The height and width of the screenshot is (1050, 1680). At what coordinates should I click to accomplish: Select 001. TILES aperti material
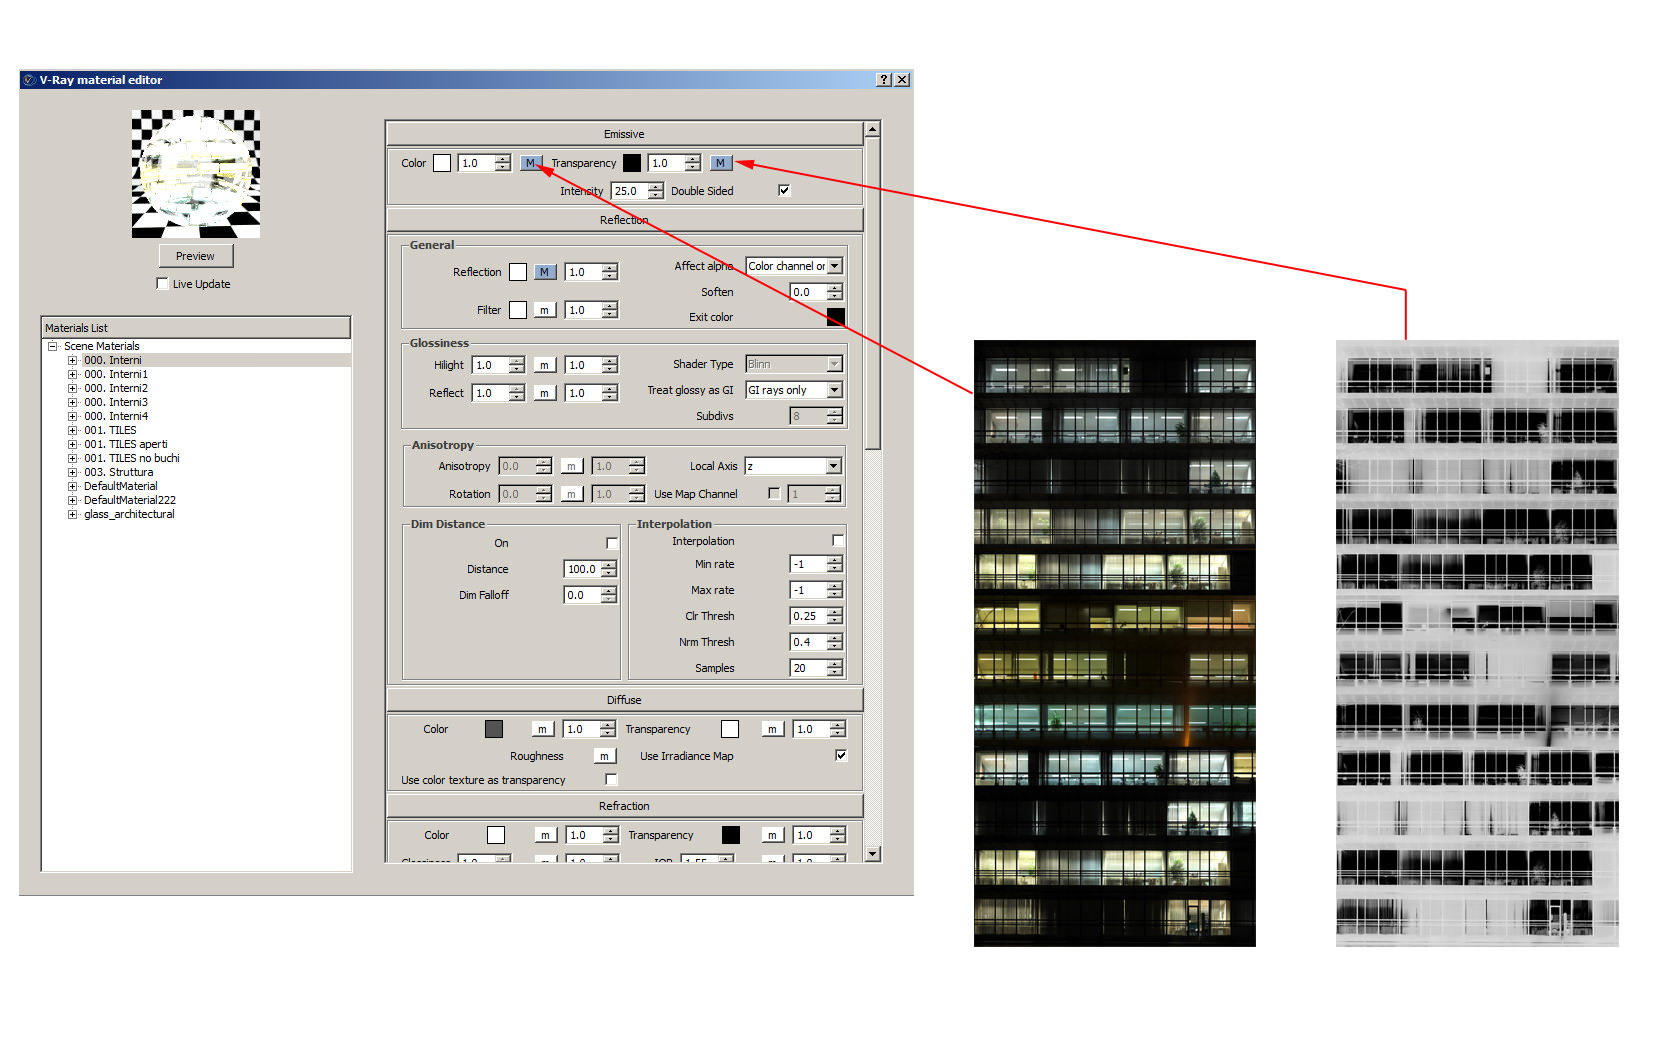click(x=126, y=444)
